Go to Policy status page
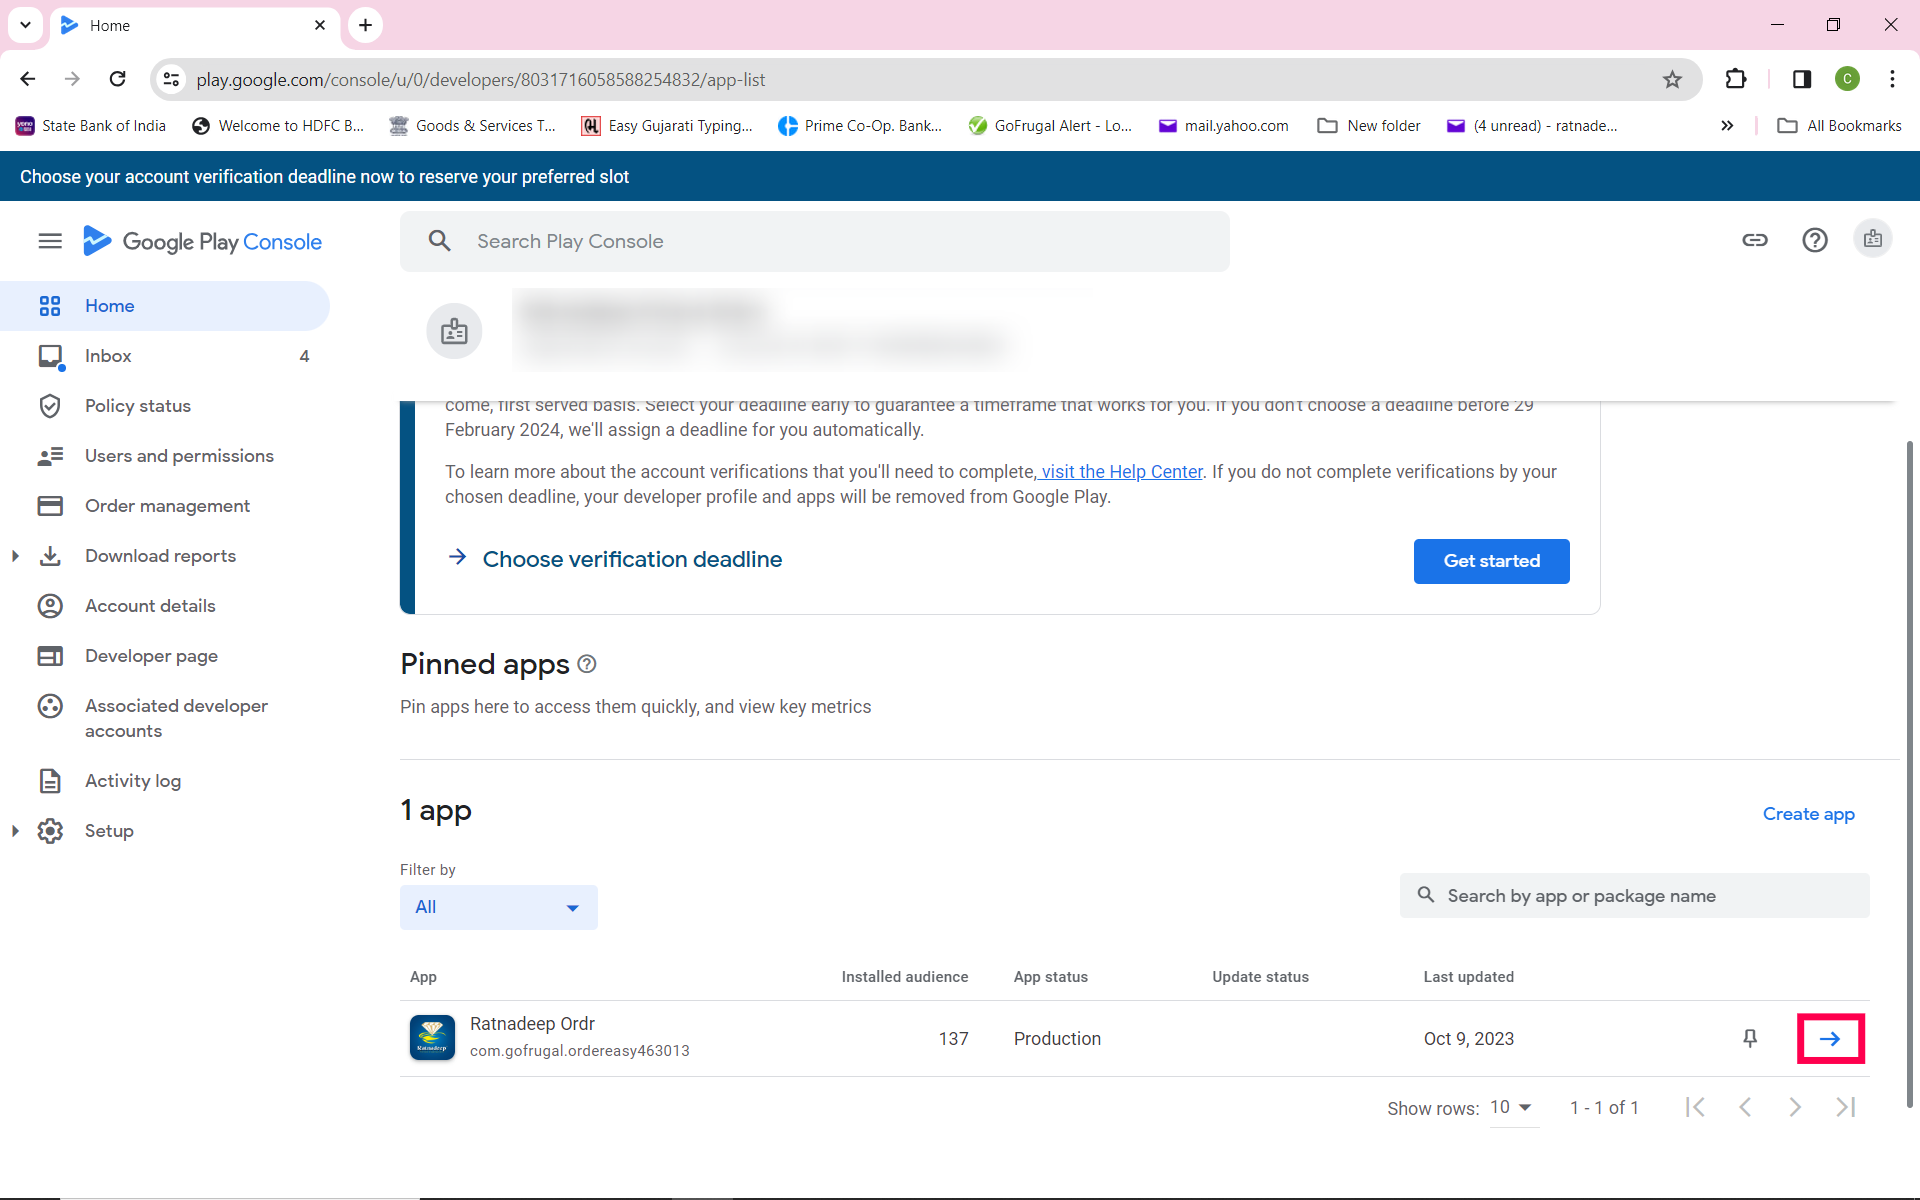Image resolution: width=1920 pixels, height=1200 pixels. point(137,406)
